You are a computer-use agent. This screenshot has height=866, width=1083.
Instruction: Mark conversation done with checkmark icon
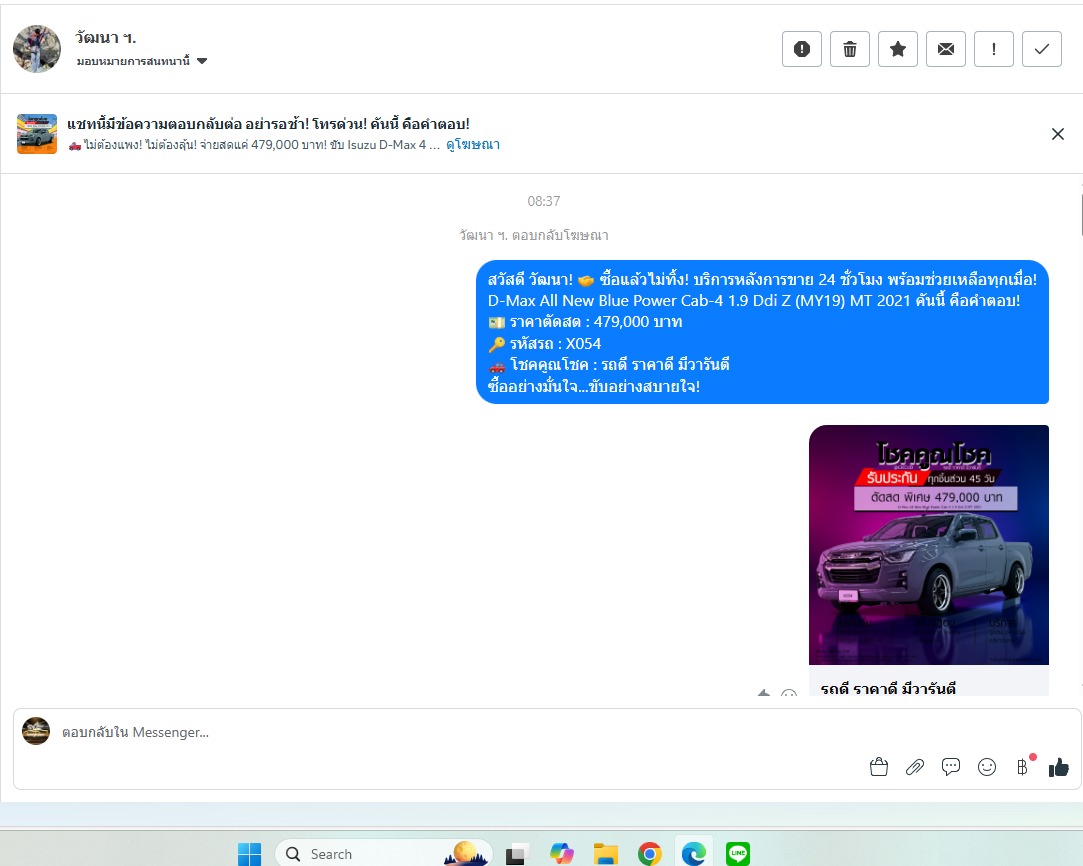(1042, 49)
